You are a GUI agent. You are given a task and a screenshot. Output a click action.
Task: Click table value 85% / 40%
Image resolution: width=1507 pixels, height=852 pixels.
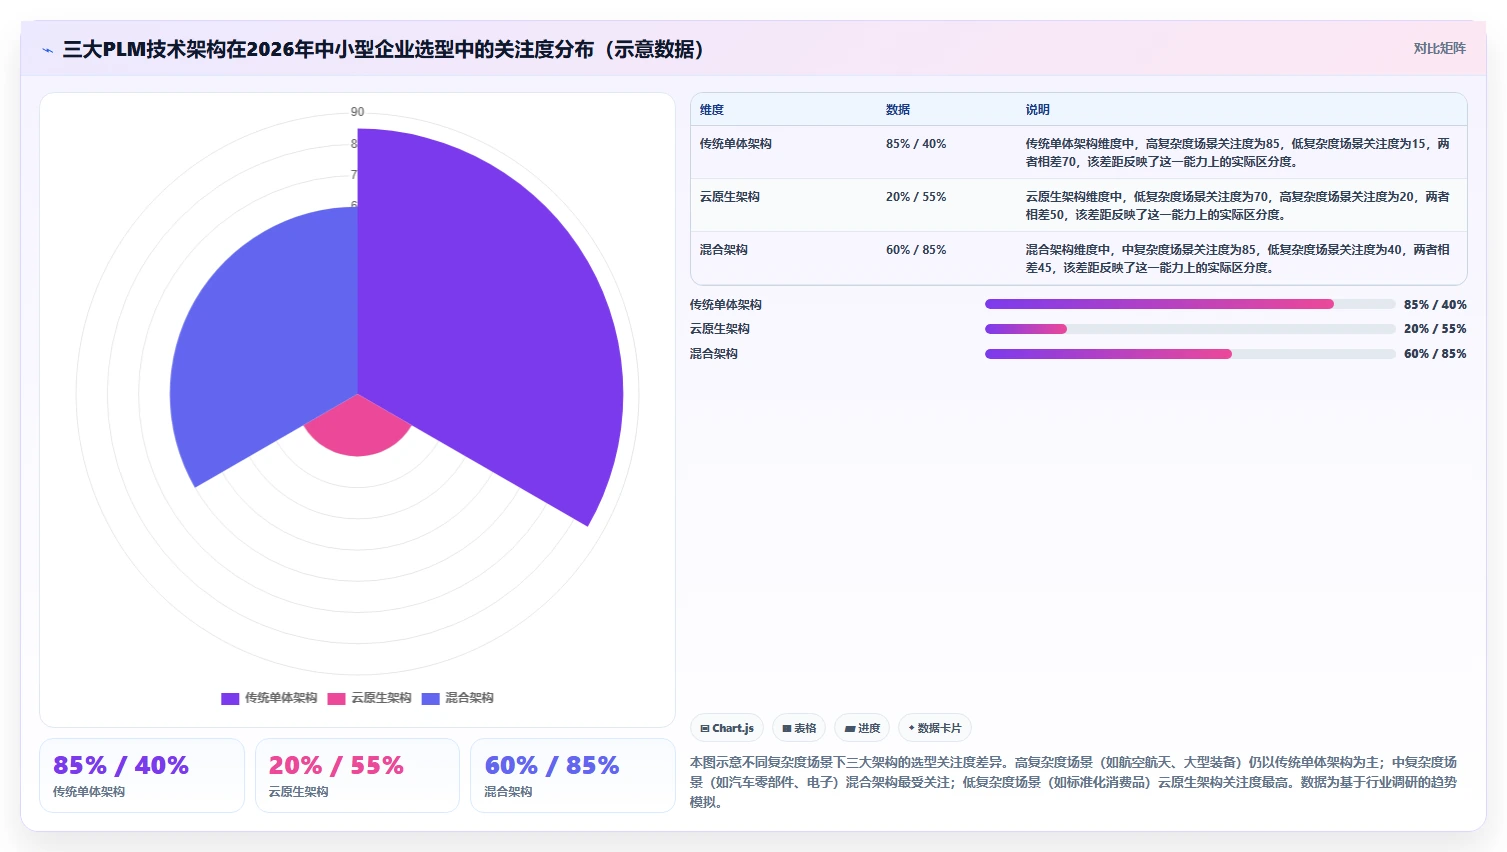916,144
